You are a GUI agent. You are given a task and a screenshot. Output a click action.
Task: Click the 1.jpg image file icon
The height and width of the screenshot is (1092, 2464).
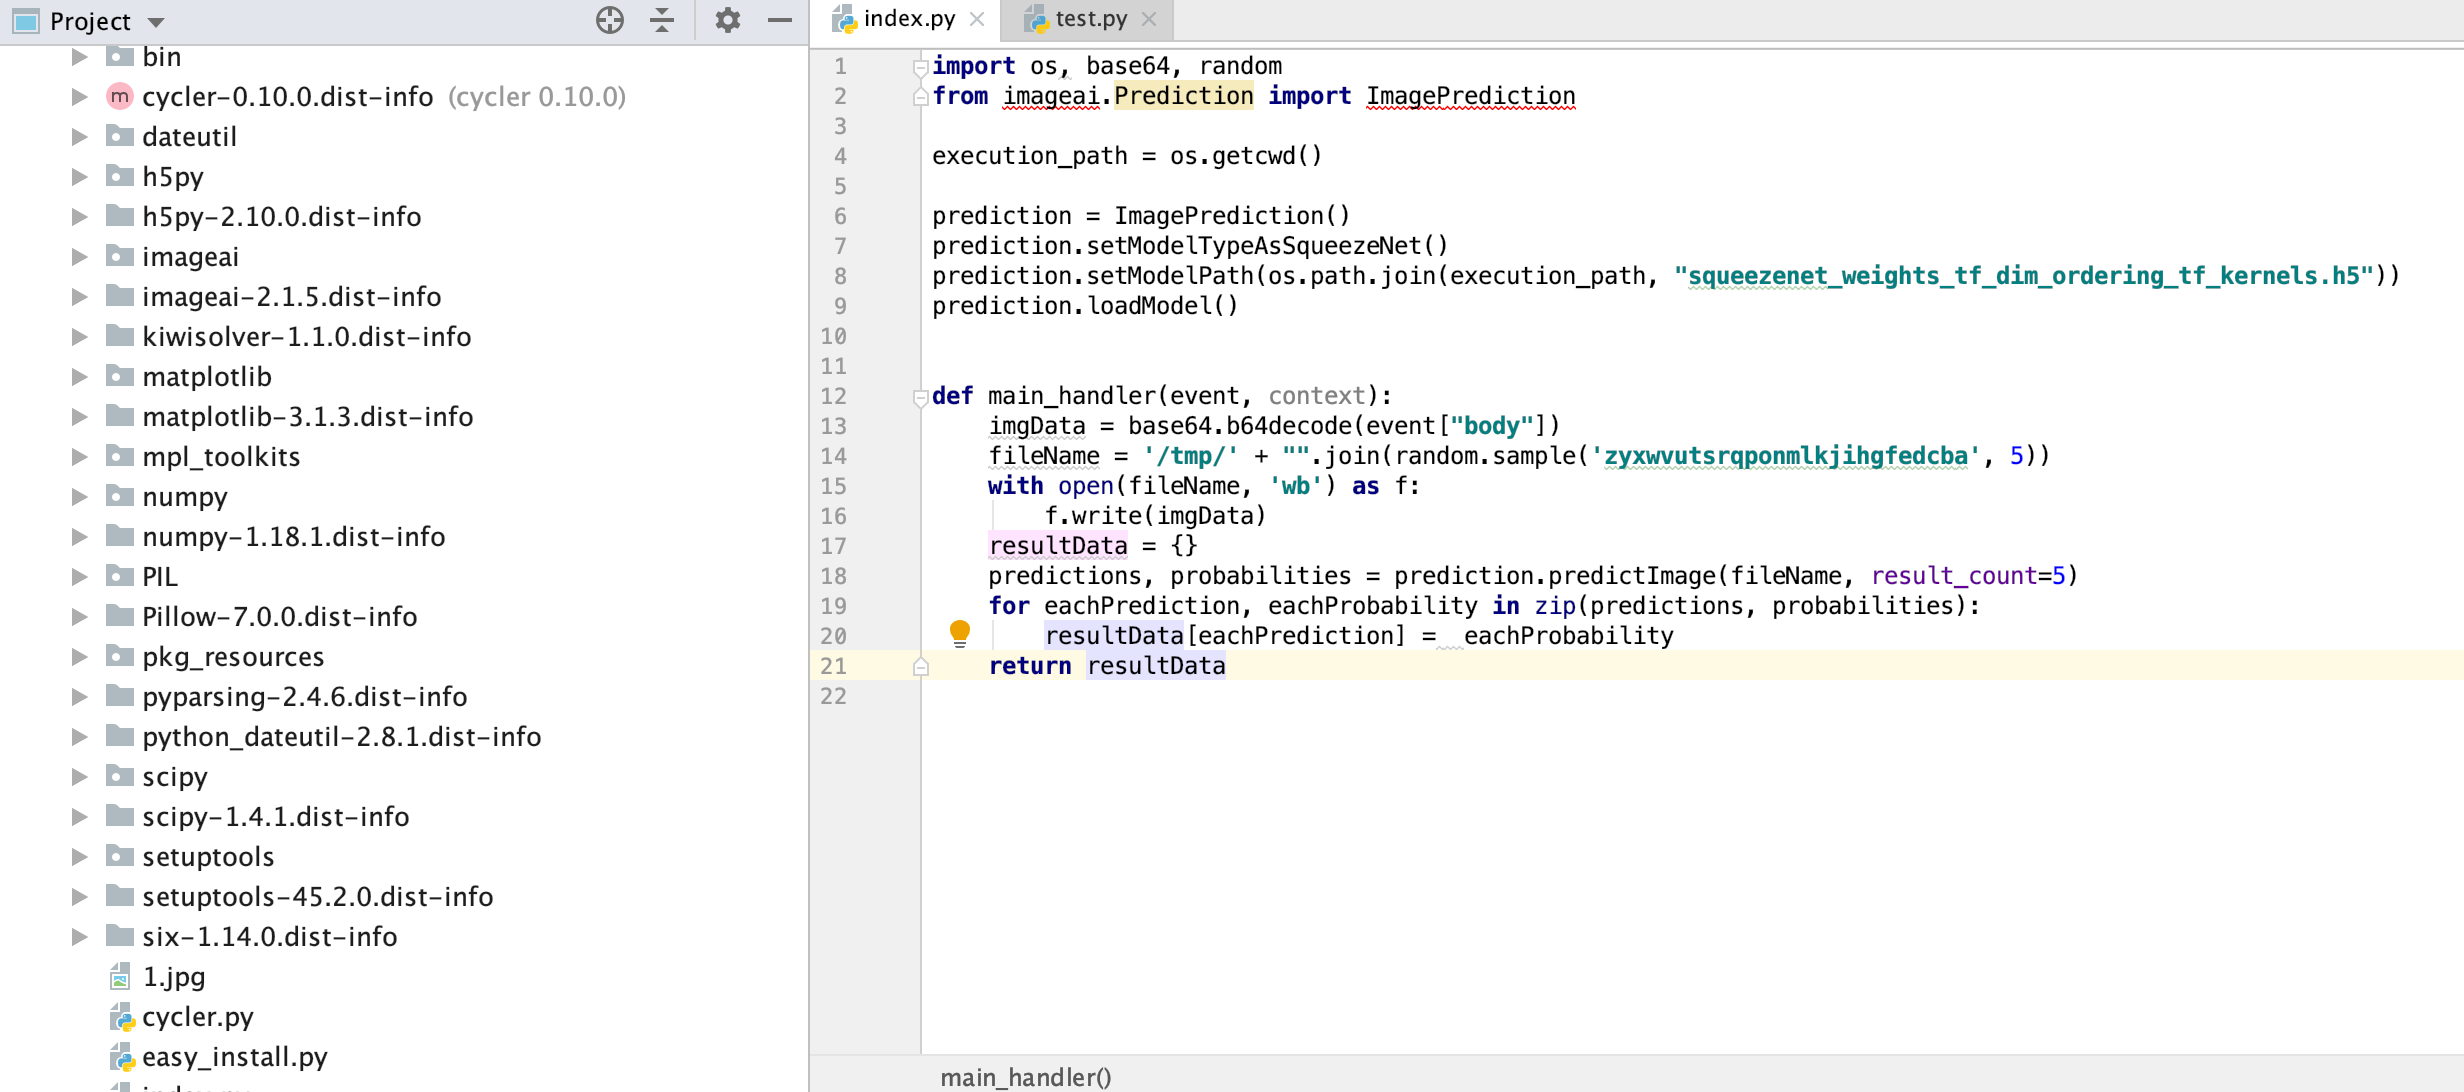121,977
